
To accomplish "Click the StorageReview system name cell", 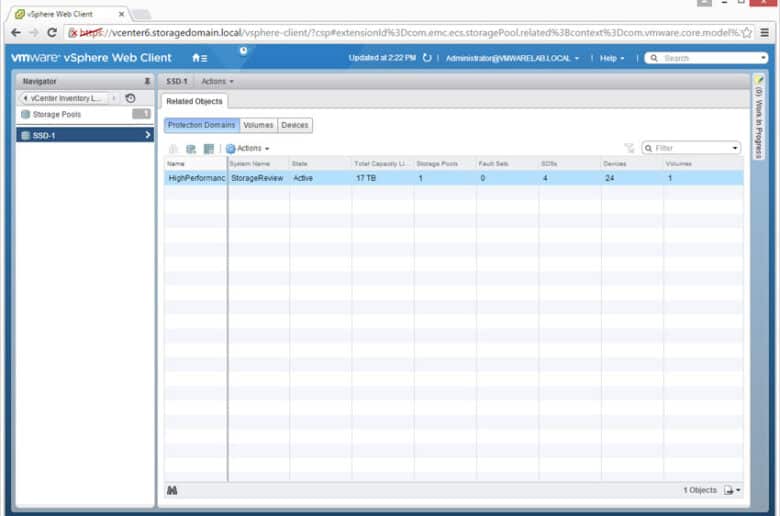I will pyautogui.click(x=258, y=178).
